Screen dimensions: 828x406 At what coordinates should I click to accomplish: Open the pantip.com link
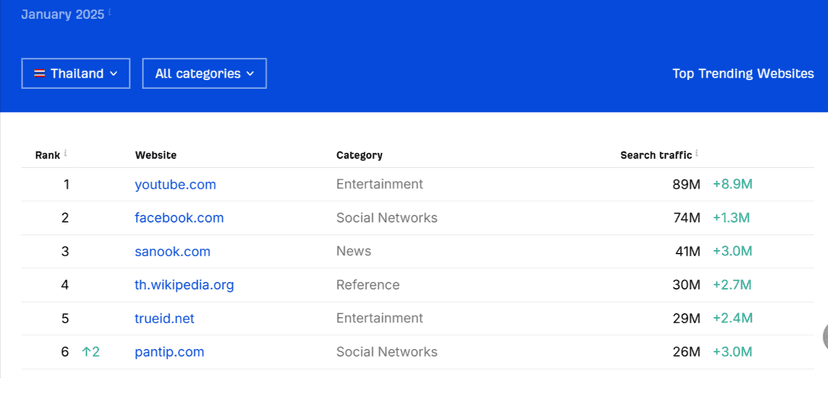coord(170,352)
